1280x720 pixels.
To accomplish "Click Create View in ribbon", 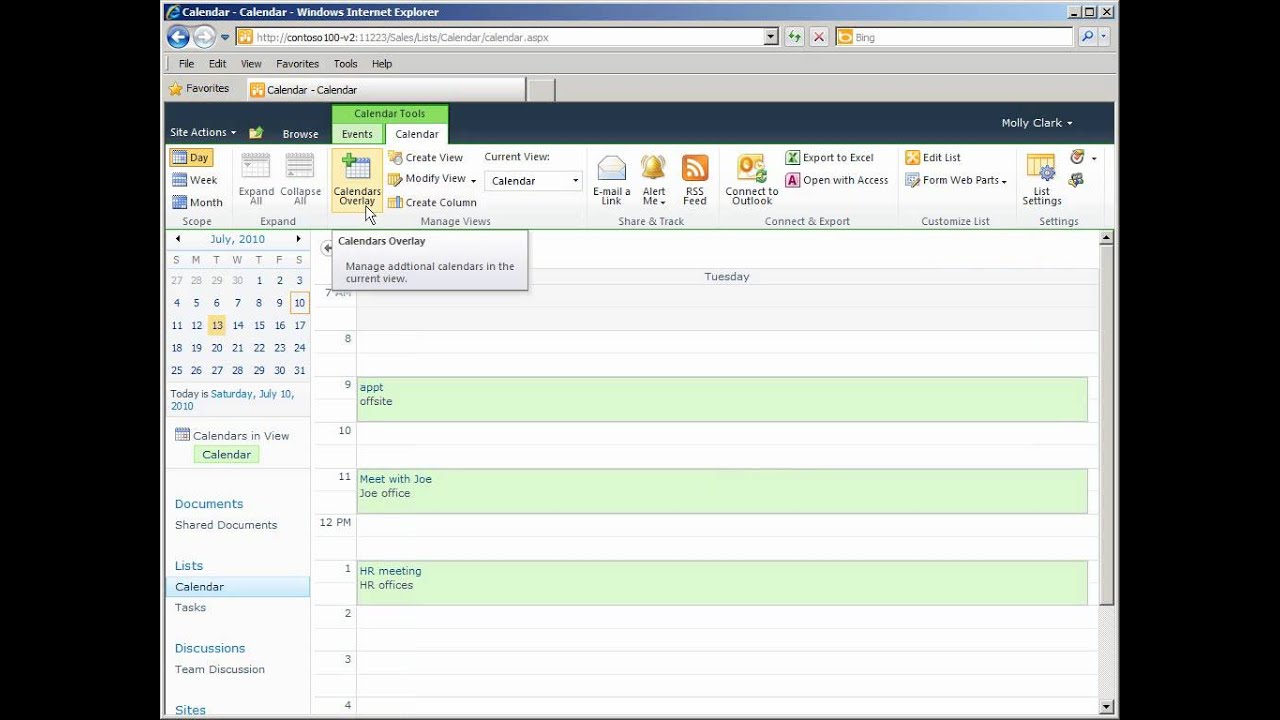I will coord(426,157).
